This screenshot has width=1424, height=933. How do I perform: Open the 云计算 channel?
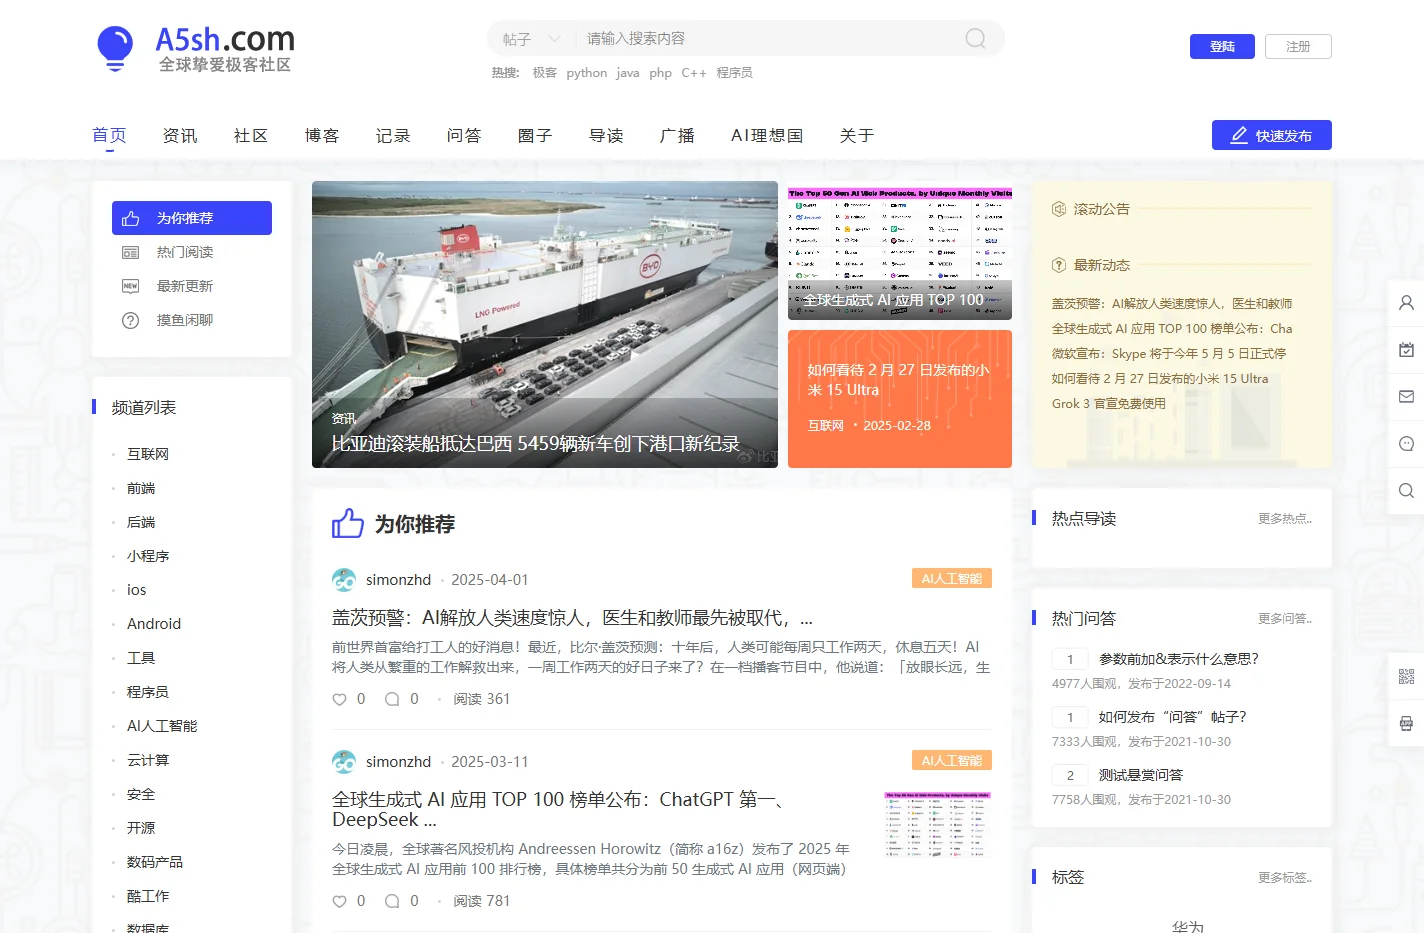coord(148,760)
